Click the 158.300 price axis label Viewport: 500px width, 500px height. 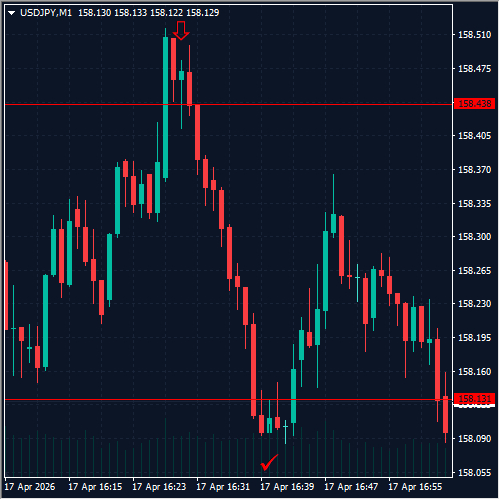pyautogui.click(x=474, y=237)
